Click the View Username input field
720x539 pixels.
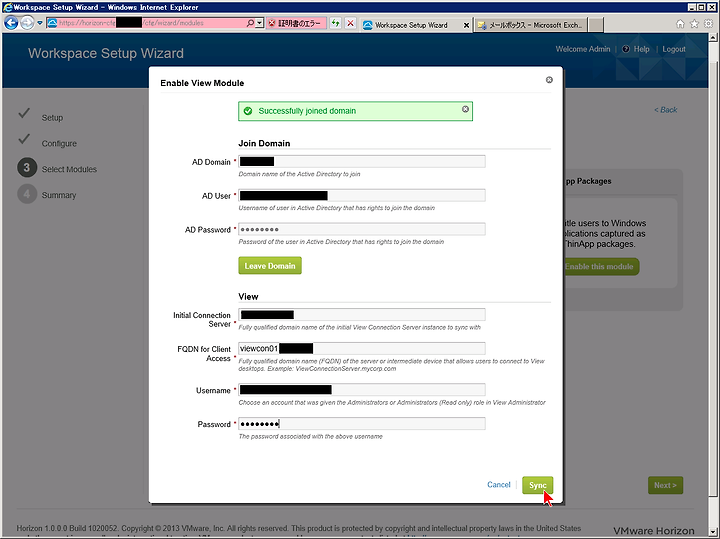pyautogui.click(x=362, y=390)
